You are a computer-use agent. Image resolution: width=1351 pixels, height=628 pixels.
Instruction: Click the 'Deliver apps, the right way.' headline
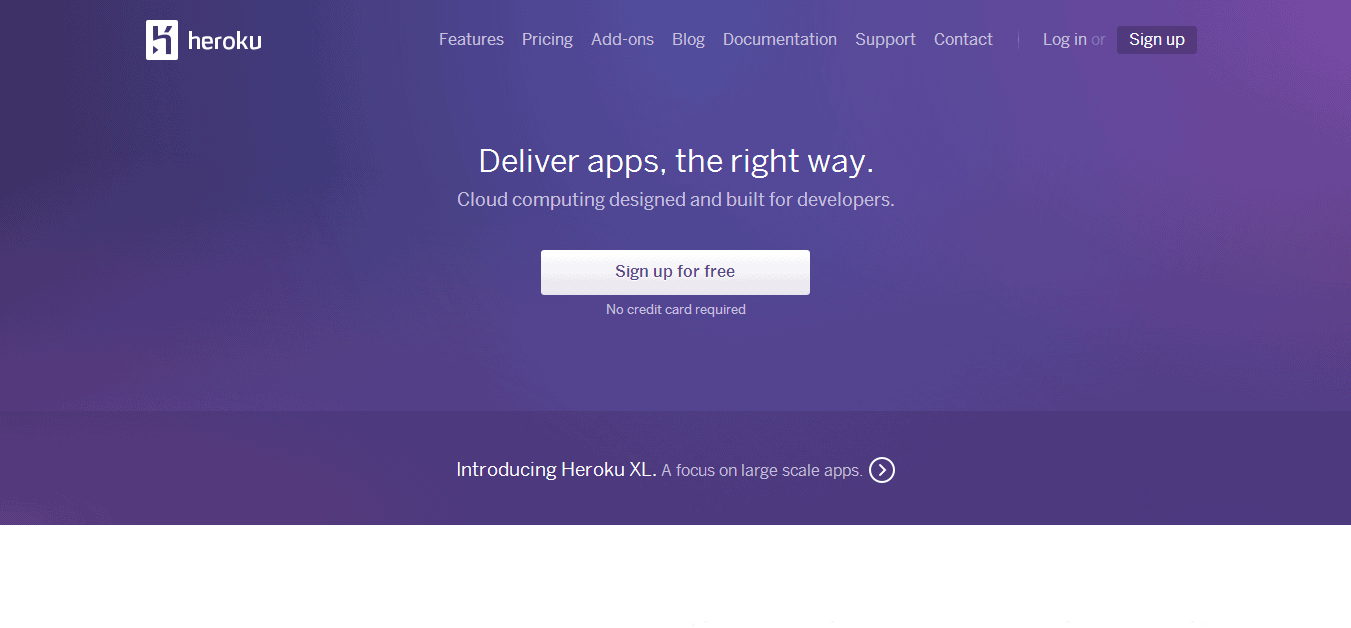pos(676,161)
